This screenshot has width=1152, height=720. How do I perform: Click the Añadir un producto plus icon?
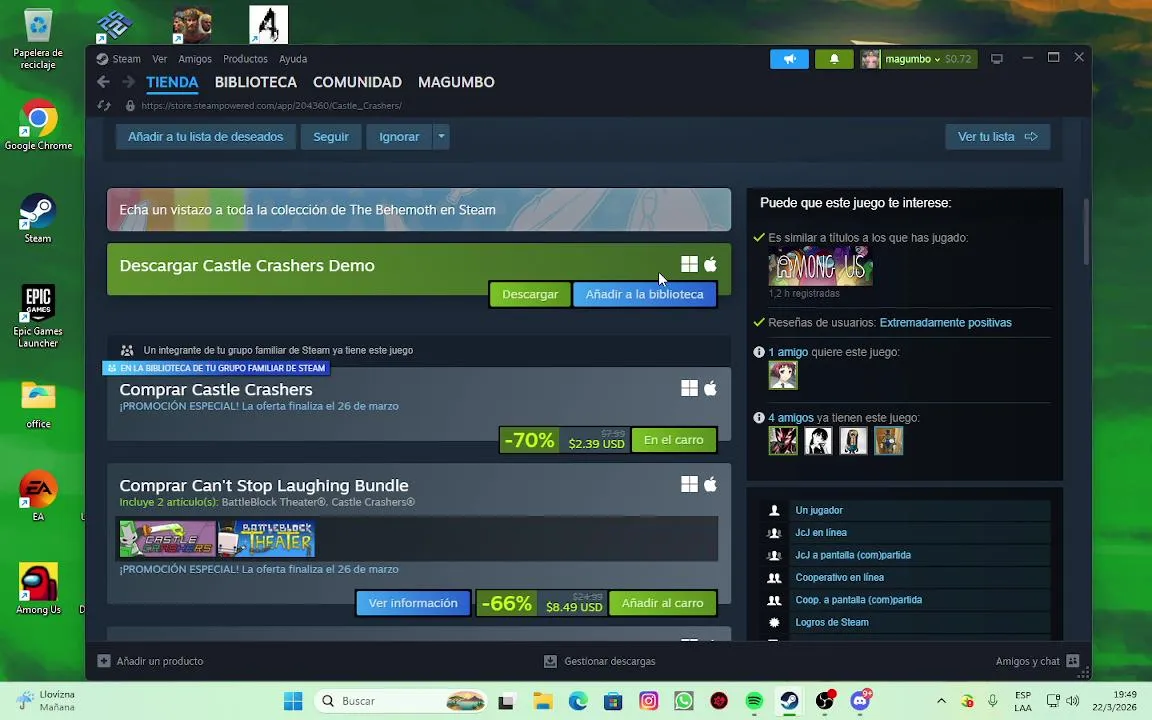tap(104, 661)
